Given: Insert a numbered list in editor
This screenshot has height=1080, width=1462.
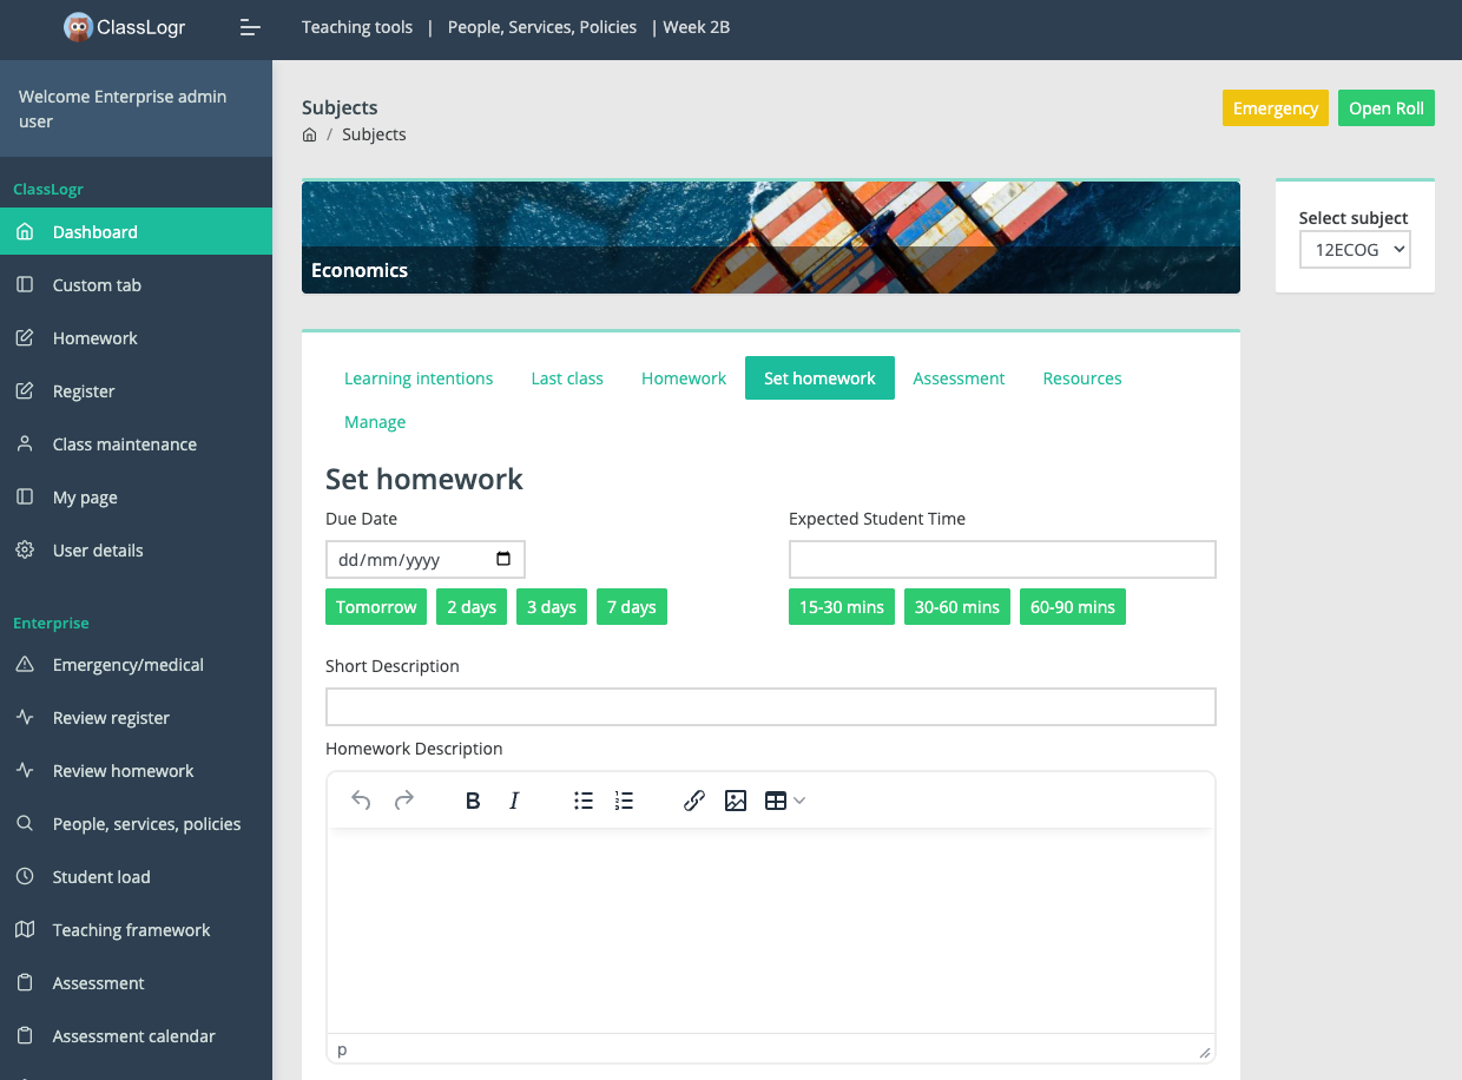Looking at the screenshot, I should click(624, 800).
